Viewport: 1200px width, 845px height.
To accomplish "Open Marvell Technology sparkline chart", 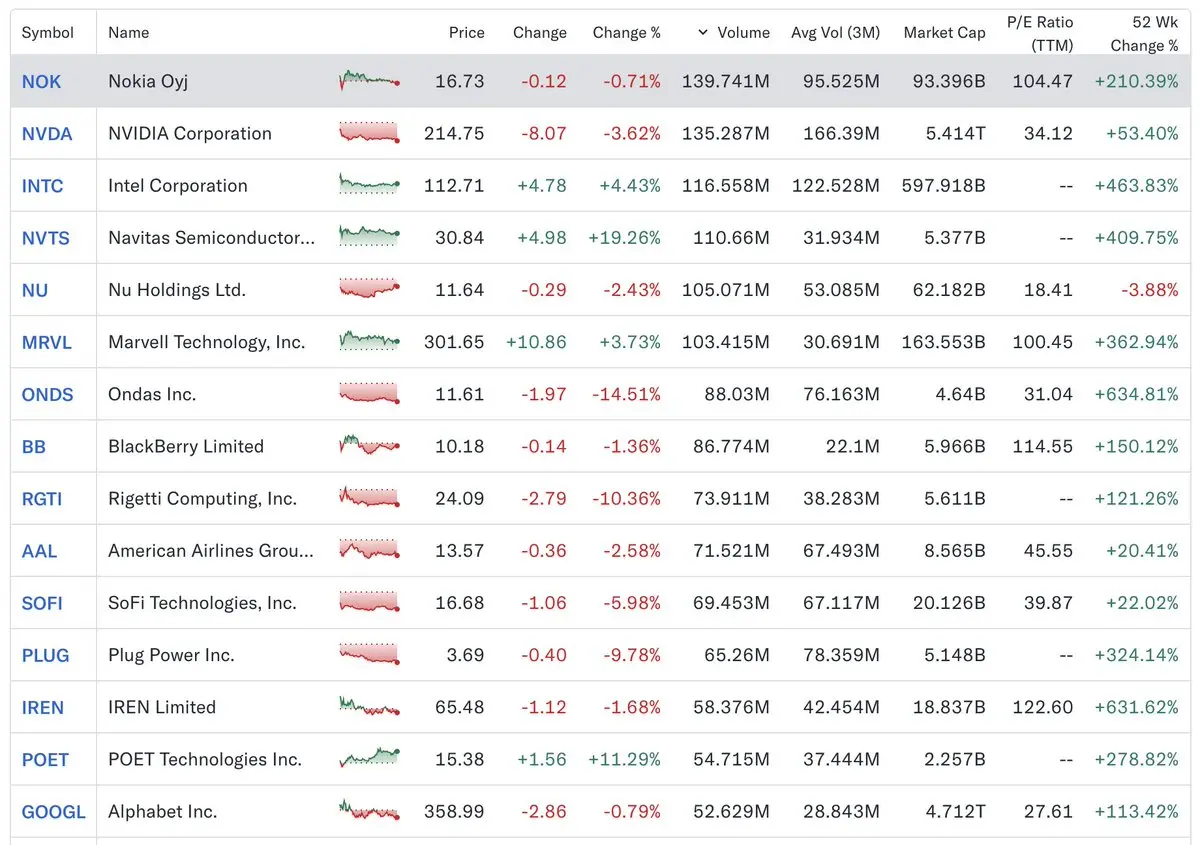I will [370, 341].
